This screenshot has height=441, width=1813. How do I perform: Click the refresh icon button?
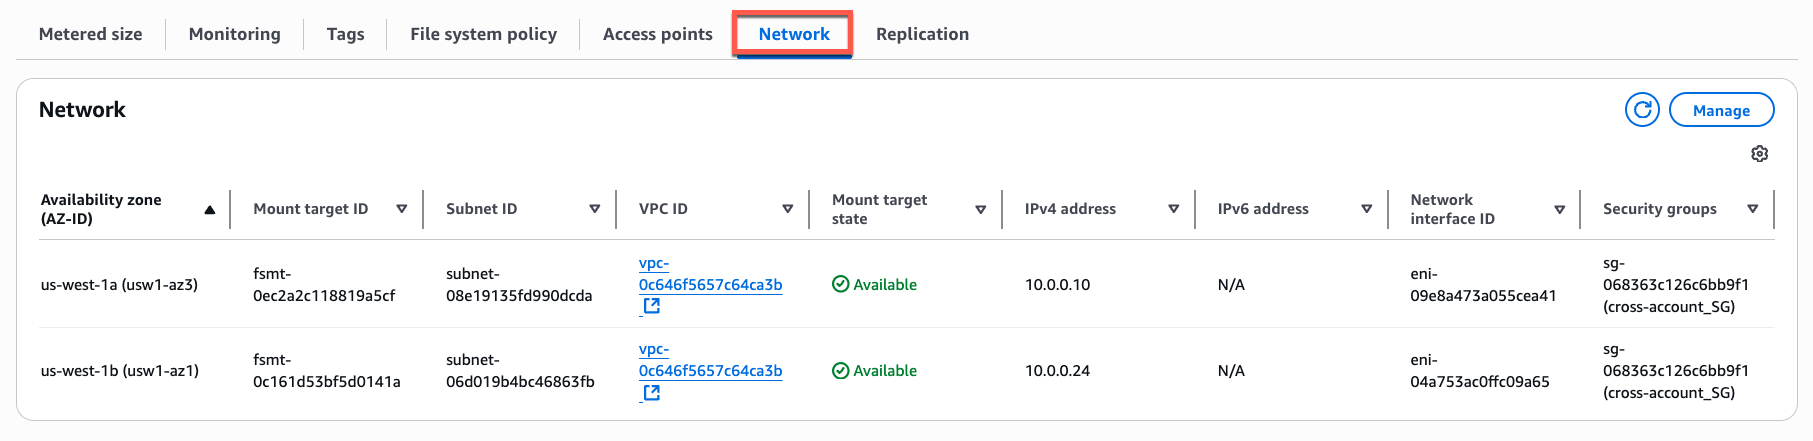pyautogui.click(x=1642, y=110)
